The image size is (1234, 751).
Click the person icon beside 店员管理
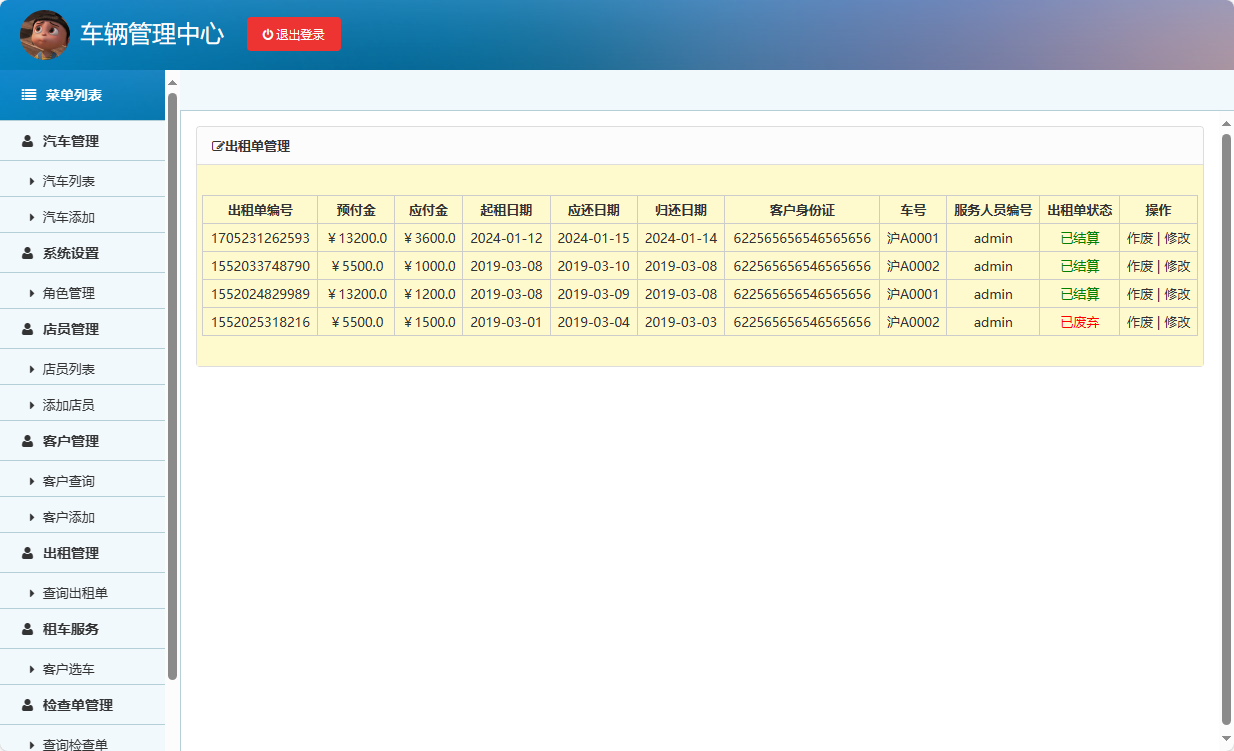point(28,329)
